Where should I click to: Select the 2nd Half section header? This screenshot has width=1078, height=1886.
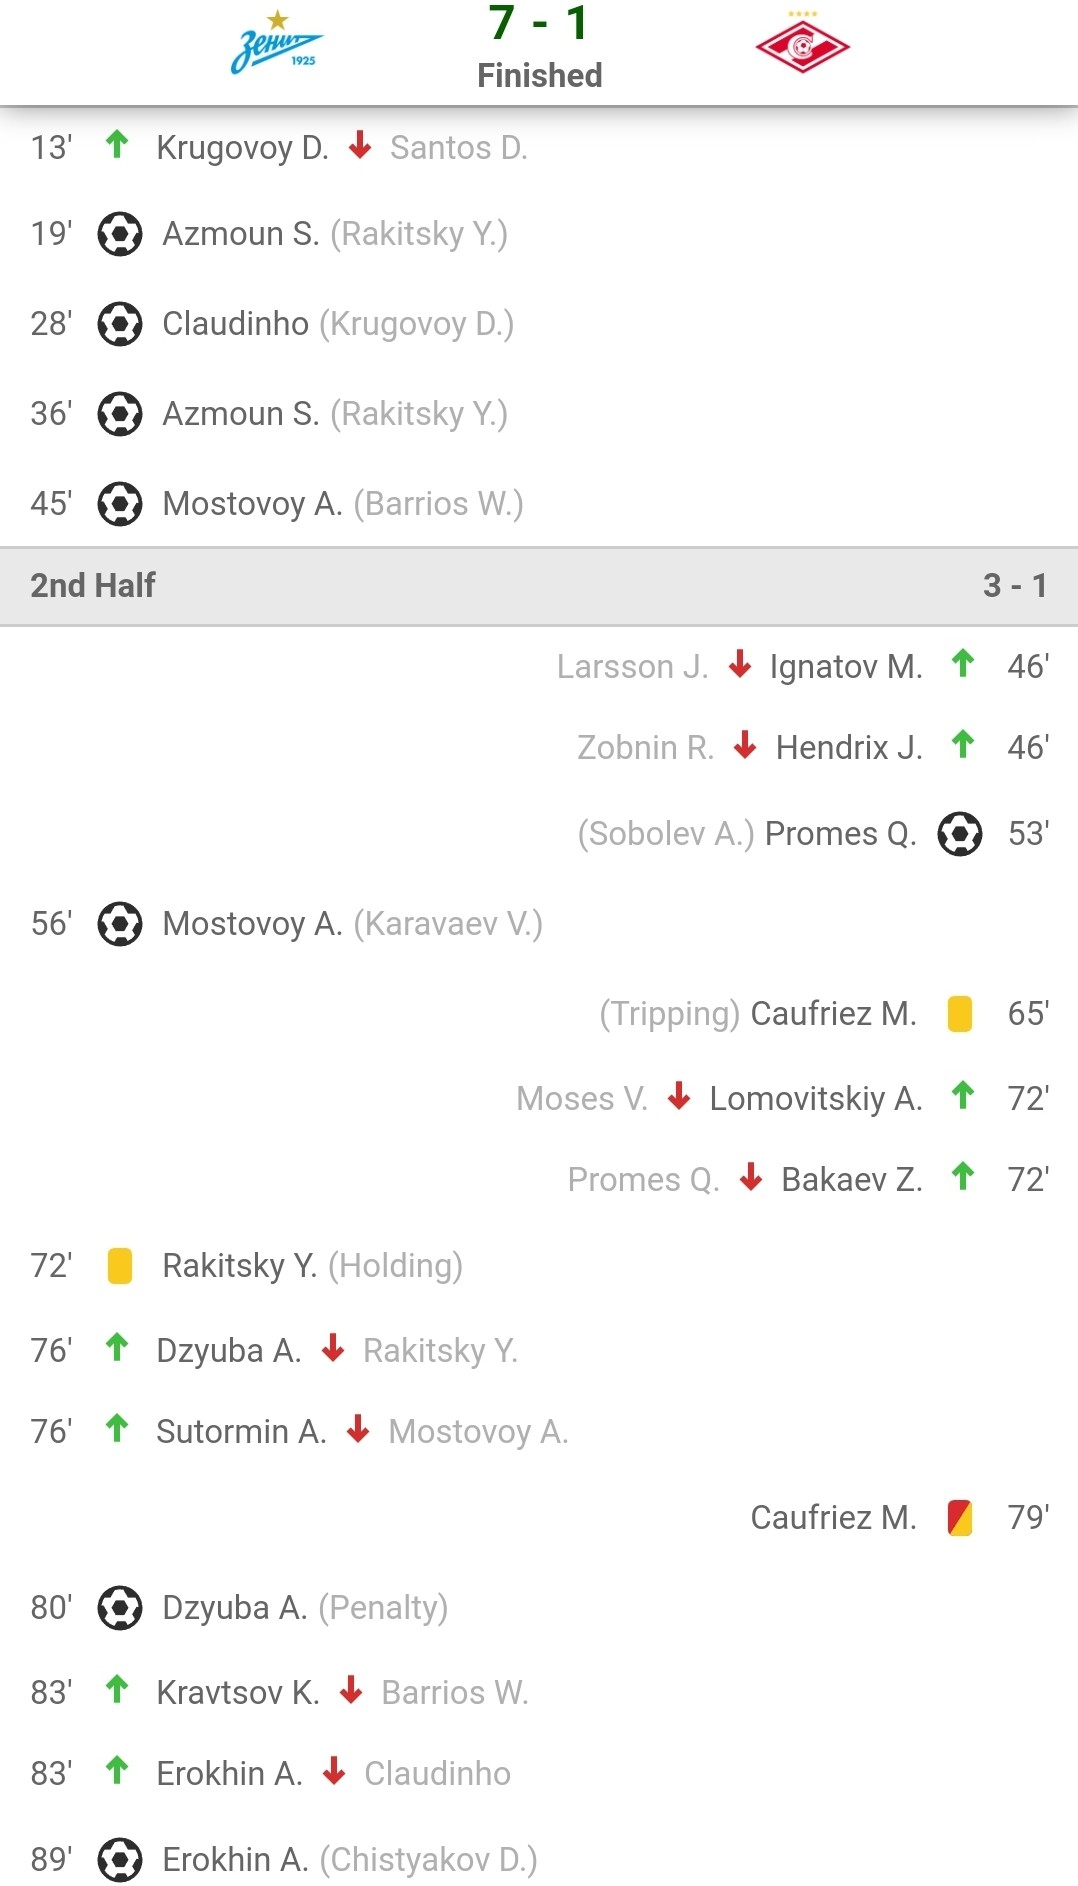(x=539, y=586)
